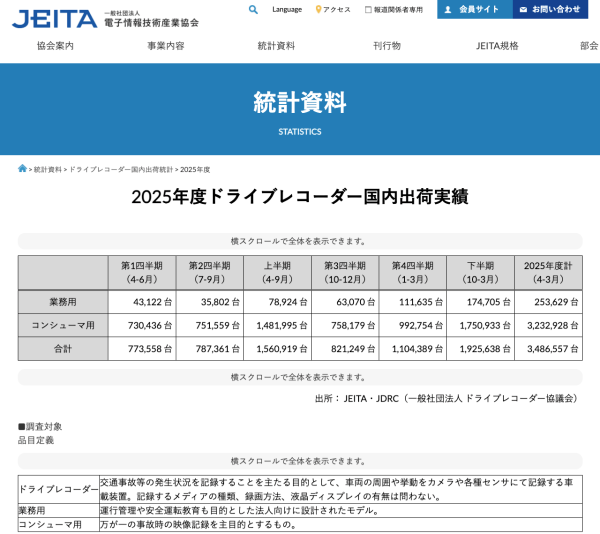The width and height of the screenshot is (600, 534).
Task: Click the 下半期 column header
Action: [481, 272]
